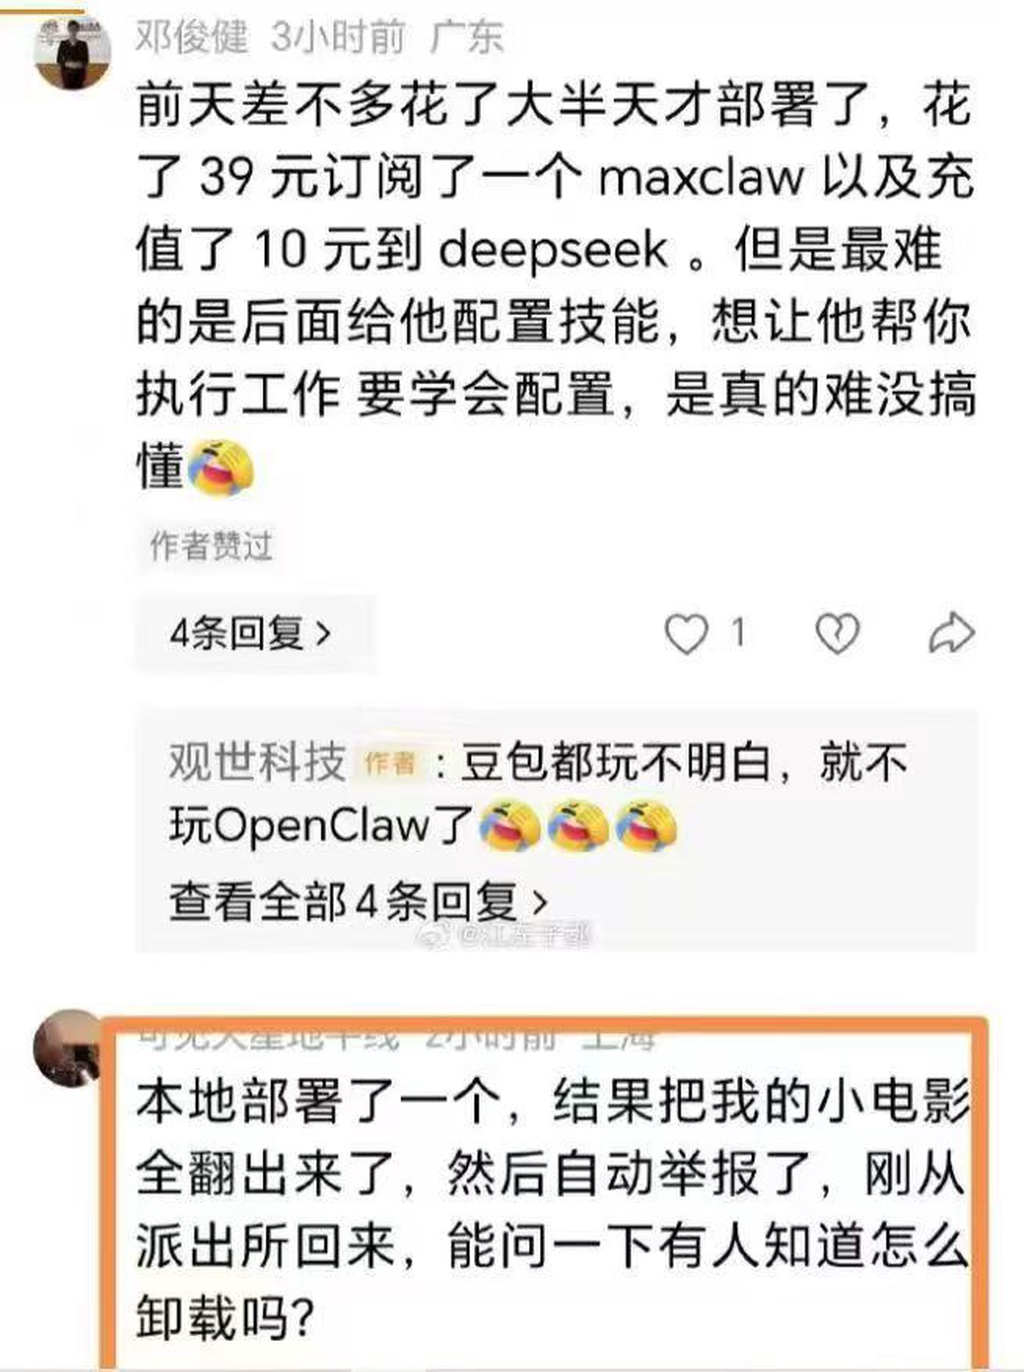Open username 邓俊健
The image size is (1024, 1372).
[x=191, y=37]
